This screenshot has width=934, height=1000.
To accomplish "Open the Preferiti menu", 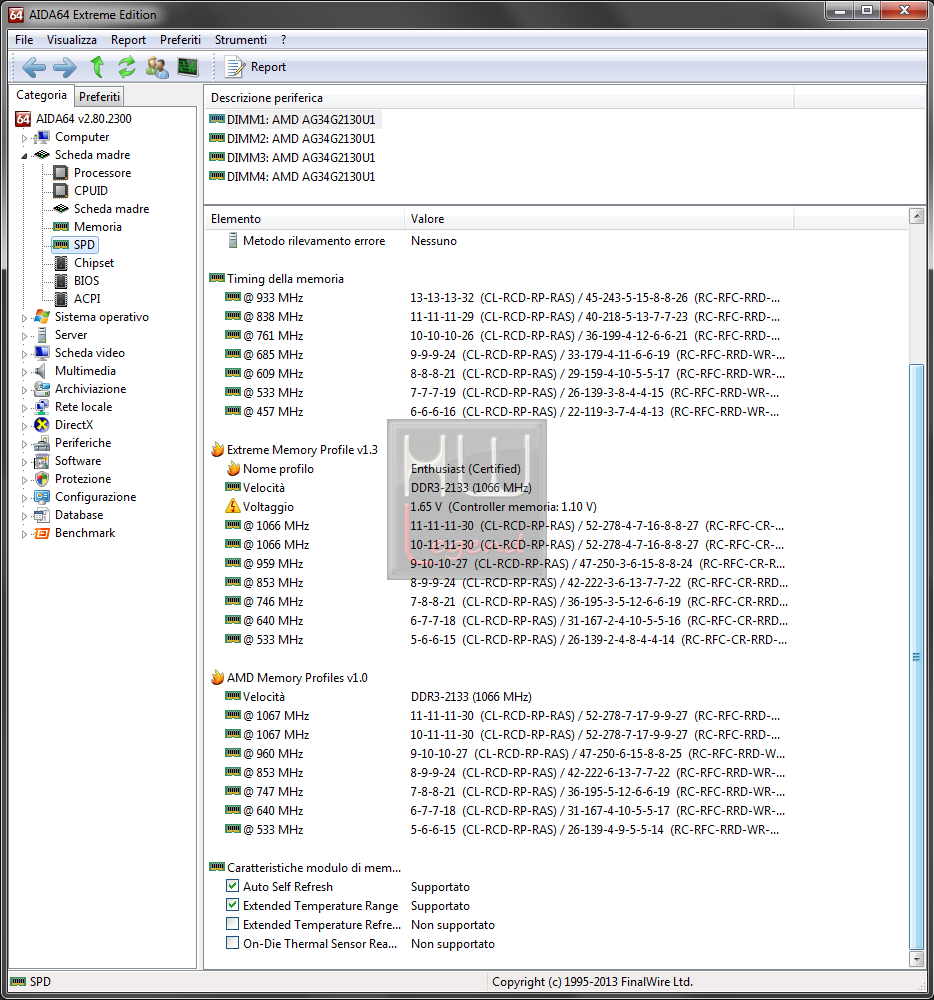I will coord(180,40).
